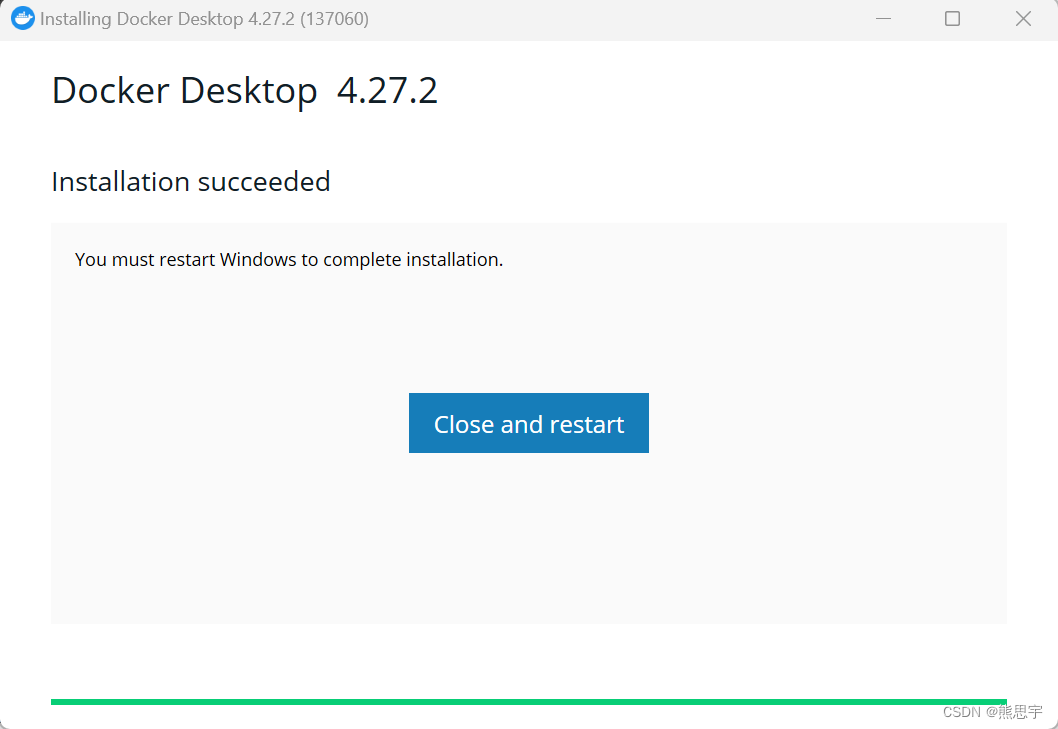Screen dimensions: 1058x729
Task: Click the green installation progress bar
Action: pos(528,702)
